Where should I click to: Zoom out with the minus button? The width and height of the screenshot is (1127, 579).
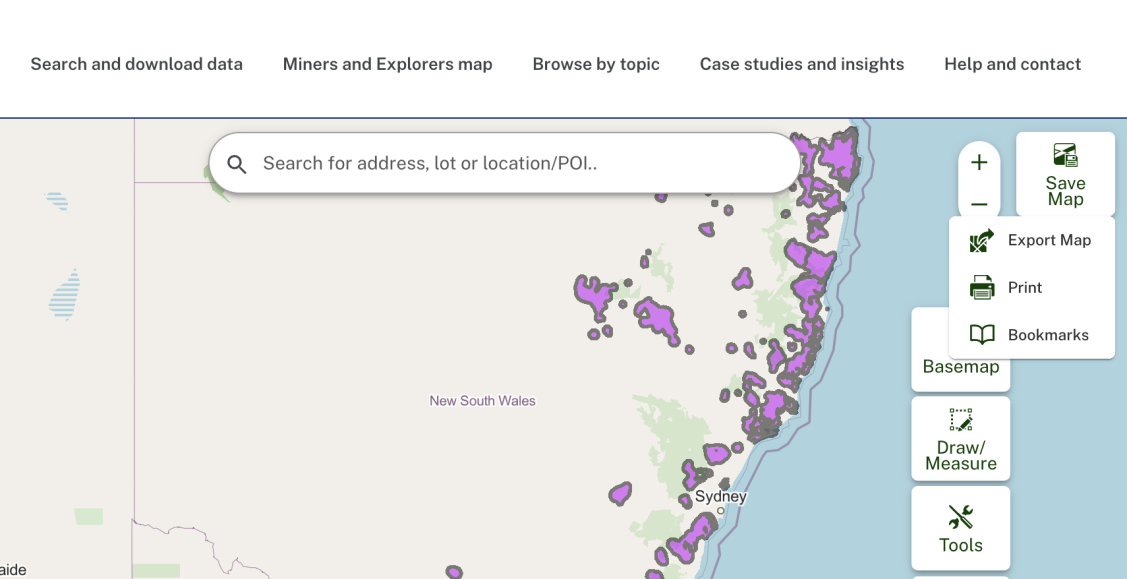click(979, 204)
